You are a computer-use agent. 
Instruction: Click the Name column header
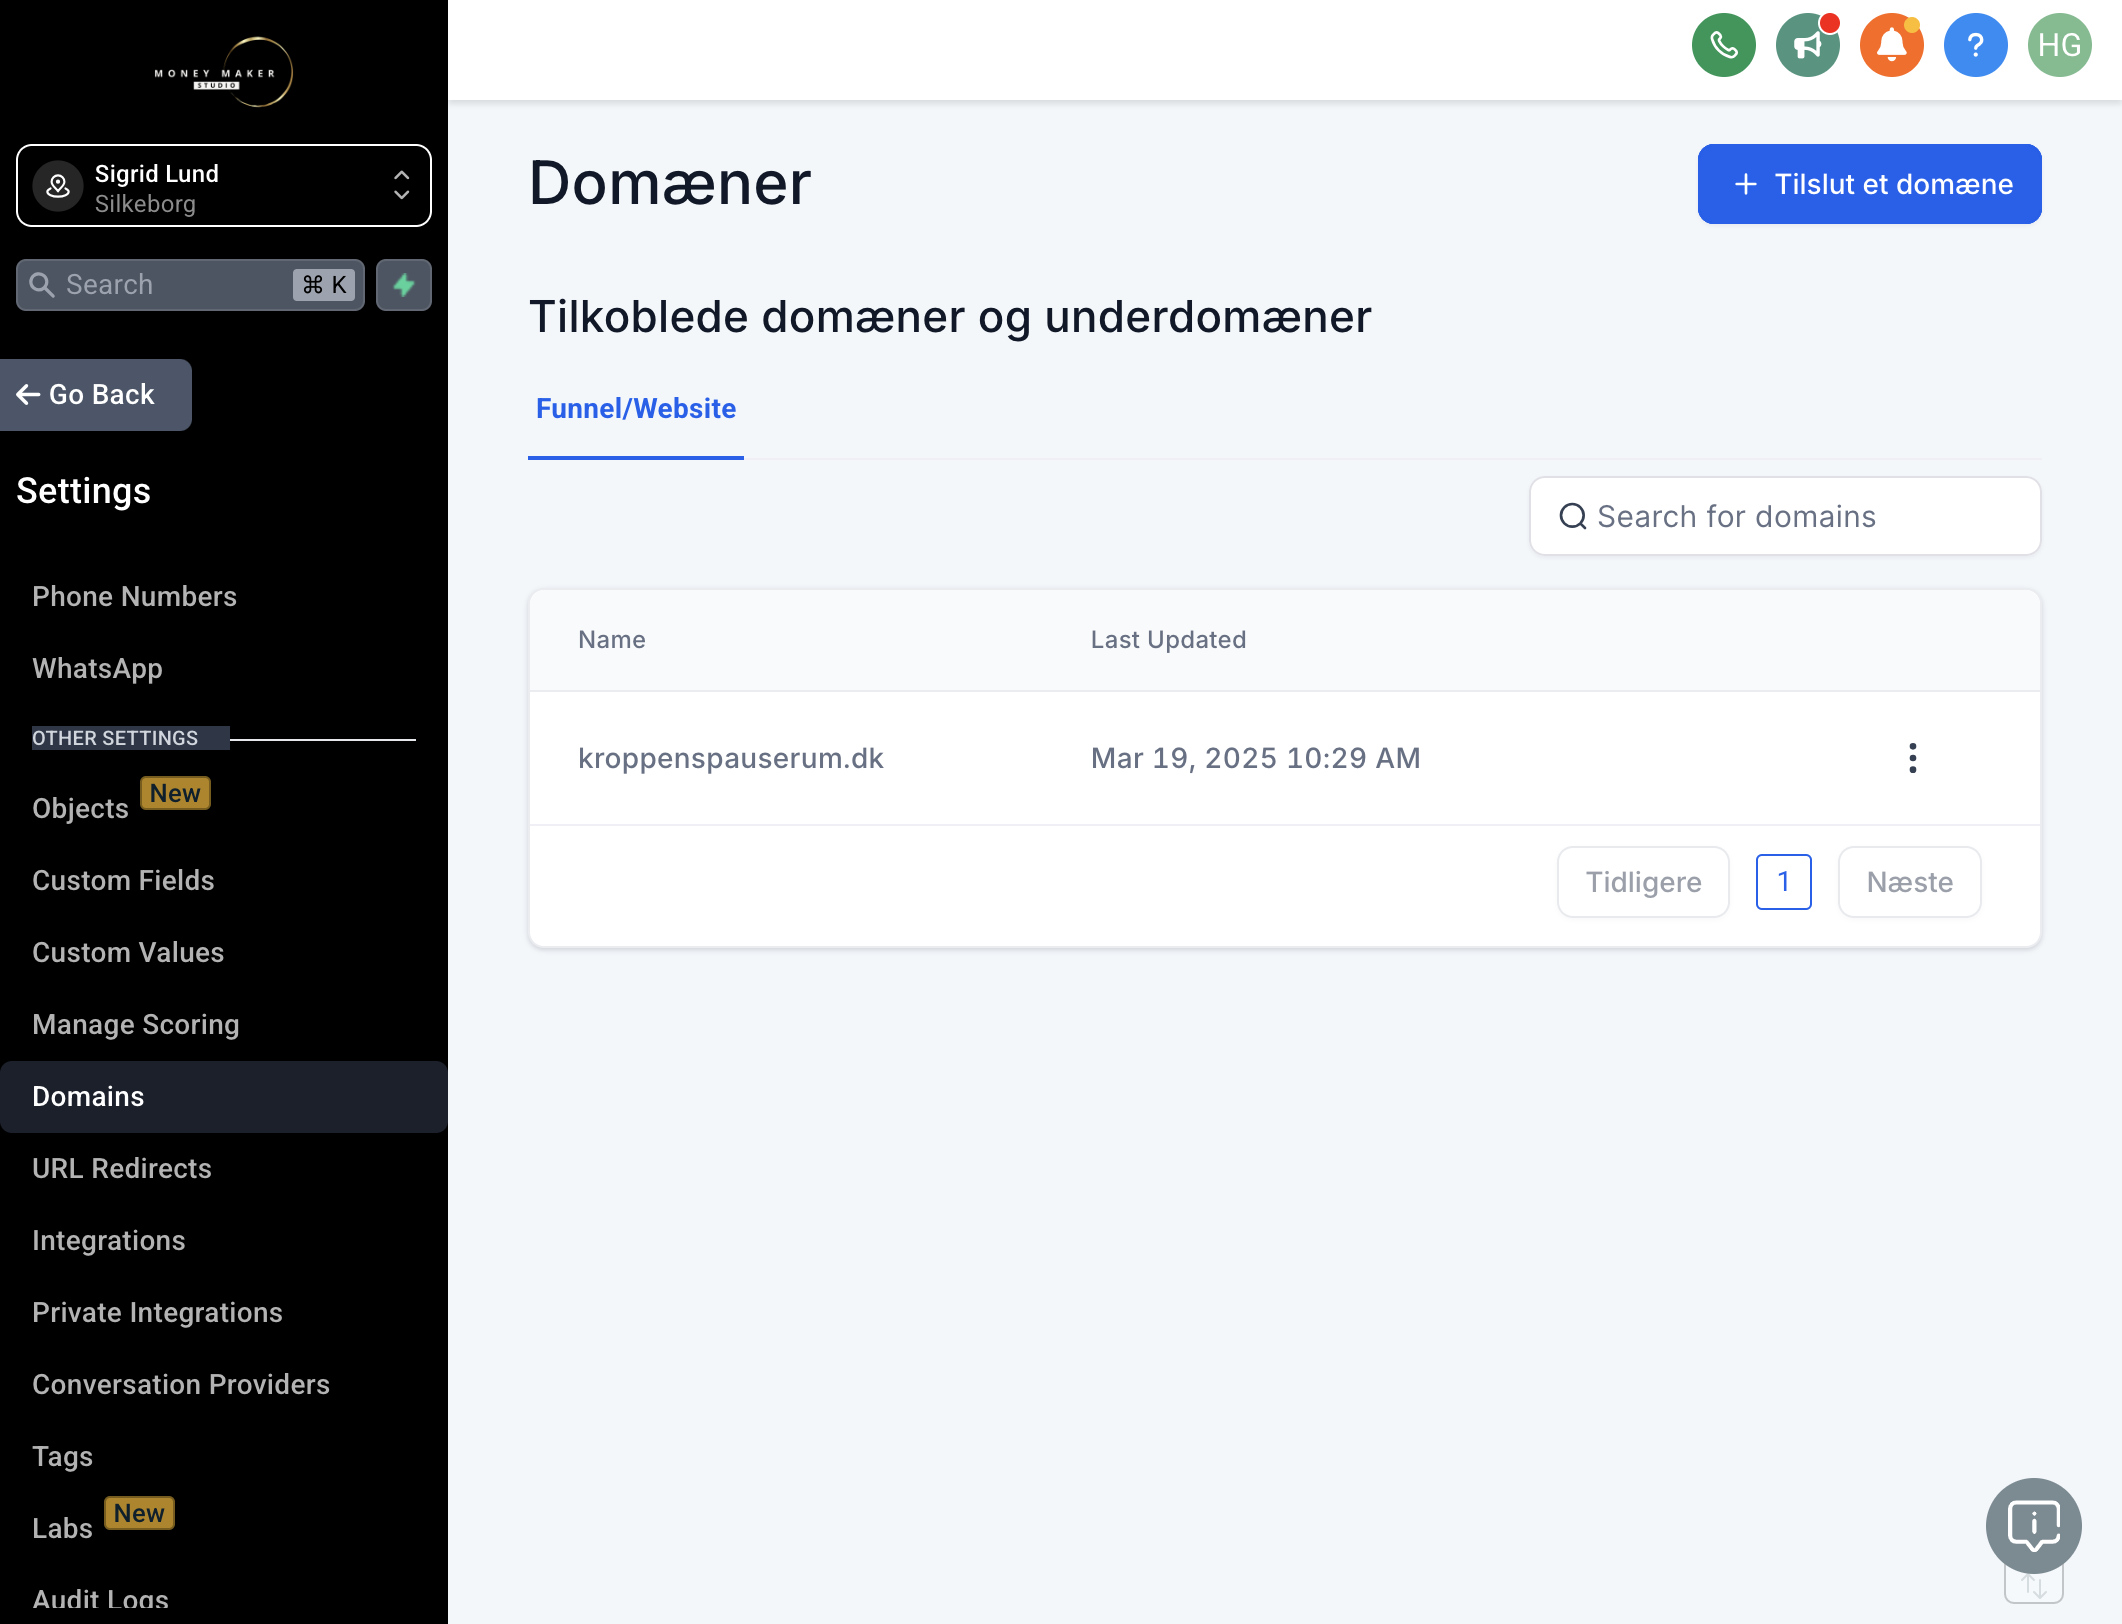(x=612, y=640)
